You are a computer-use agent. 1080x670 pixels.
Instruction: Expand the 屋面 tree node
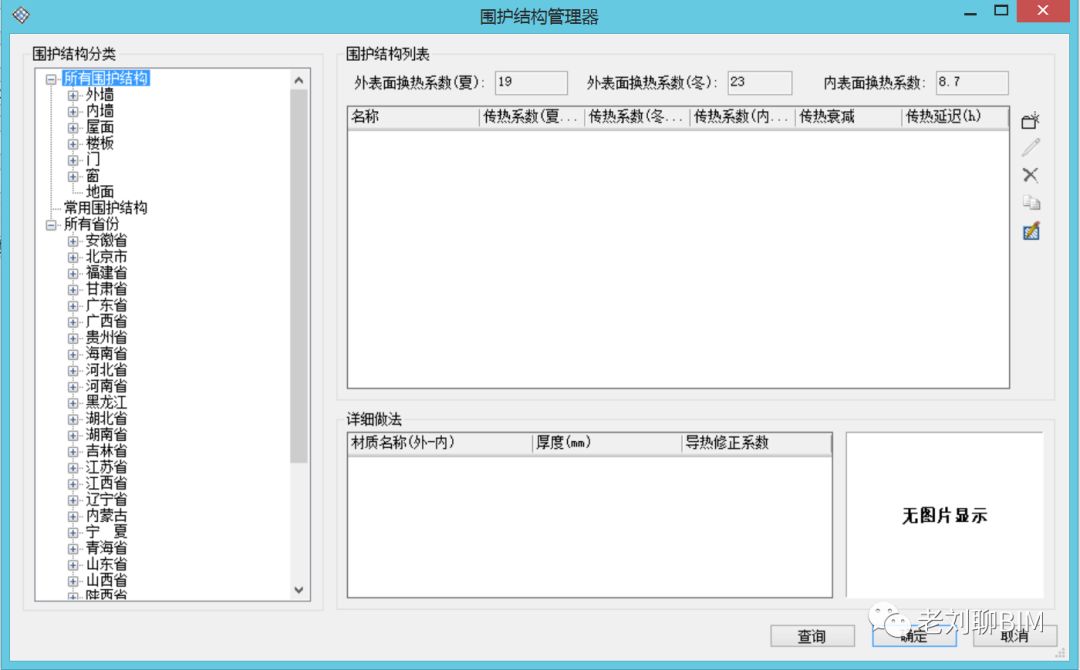pos(73,127)
